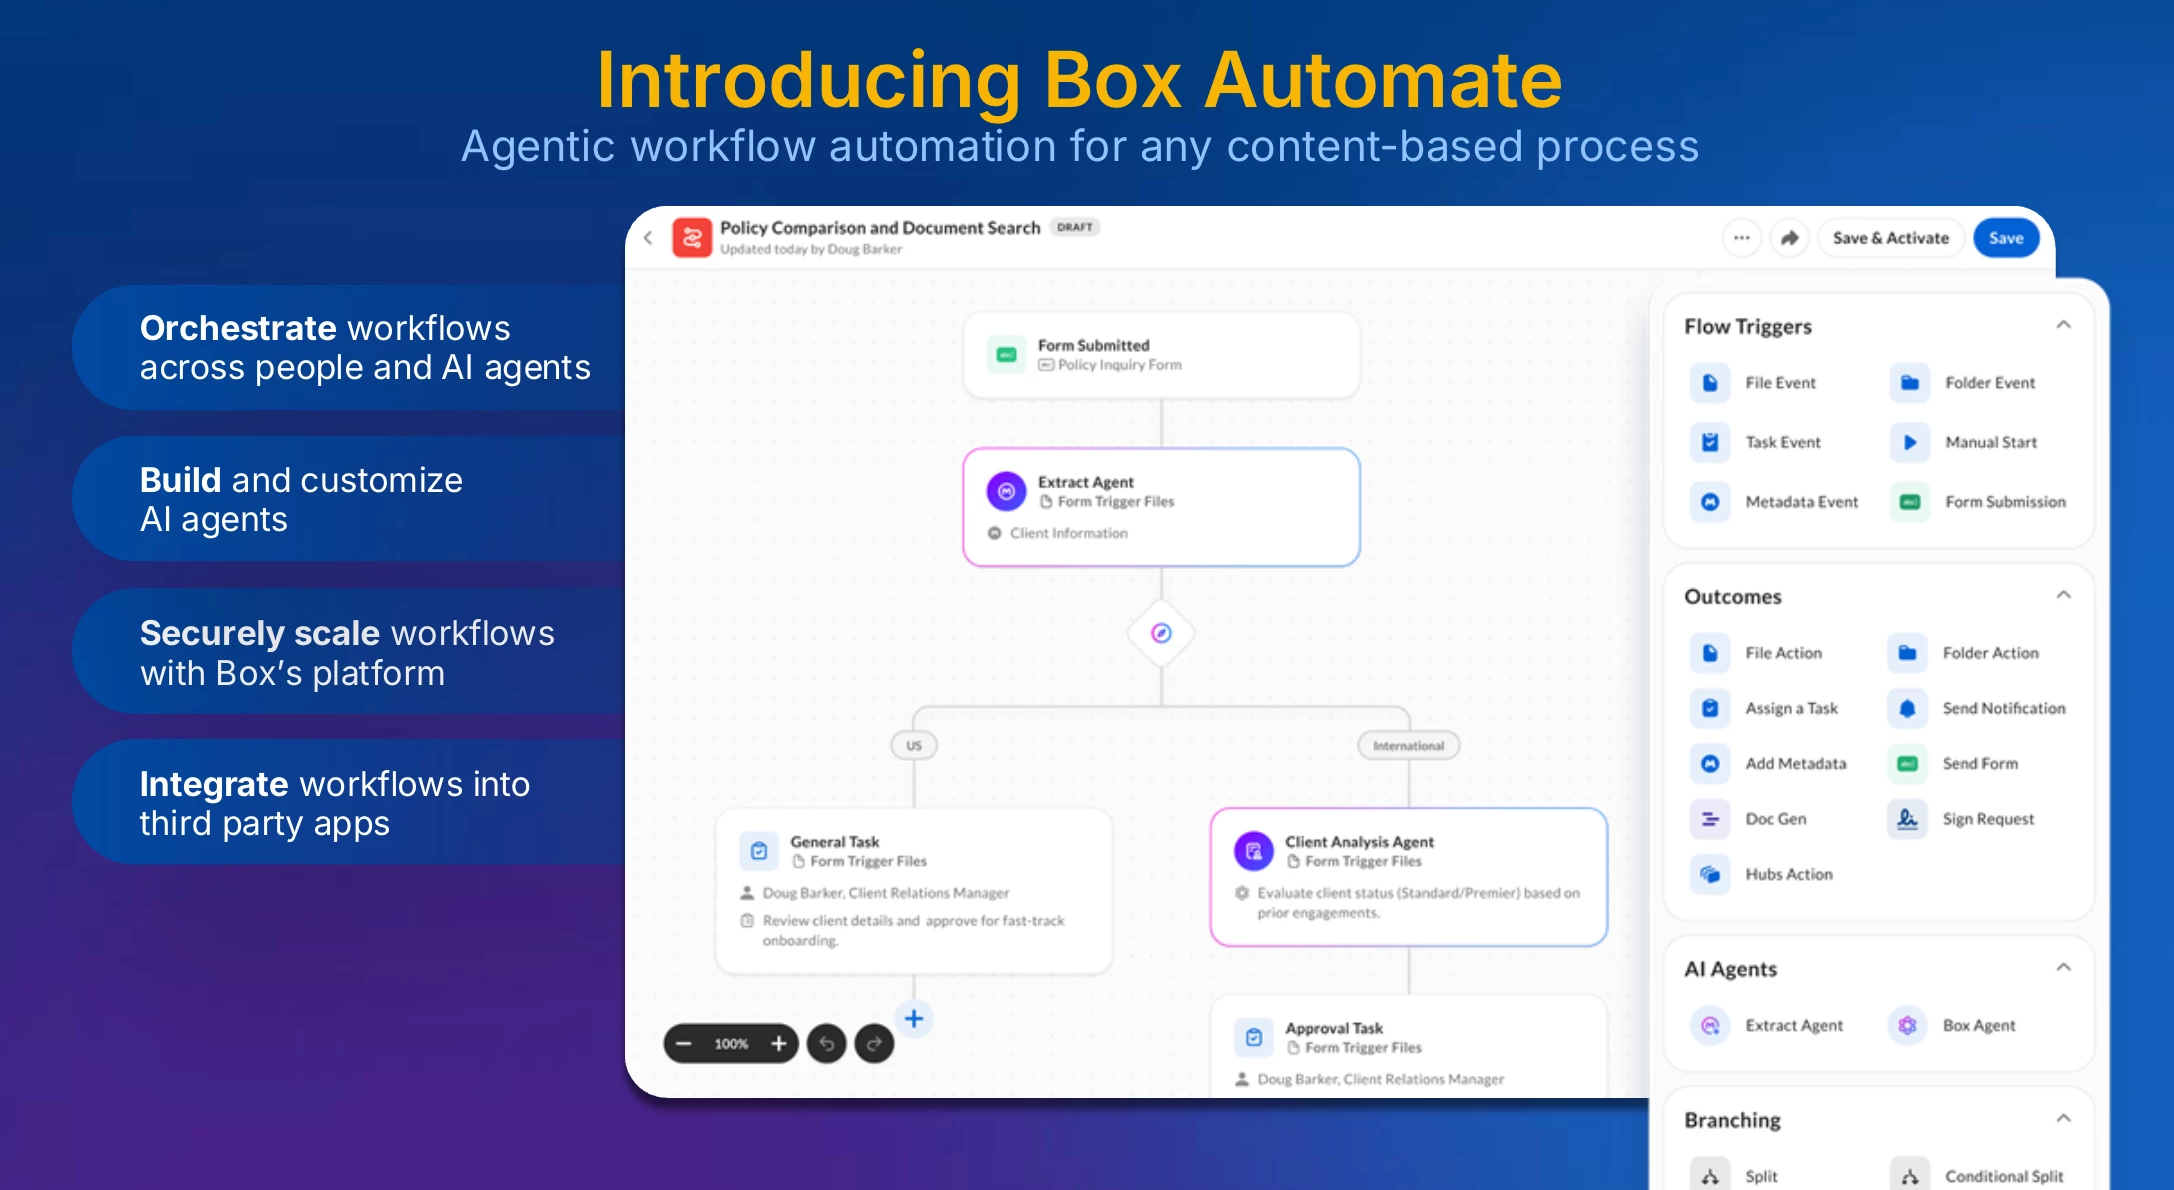The width and height of the screenshot is (2174, 1190).
Task: Click the blue Save button
Action: 2006,238
